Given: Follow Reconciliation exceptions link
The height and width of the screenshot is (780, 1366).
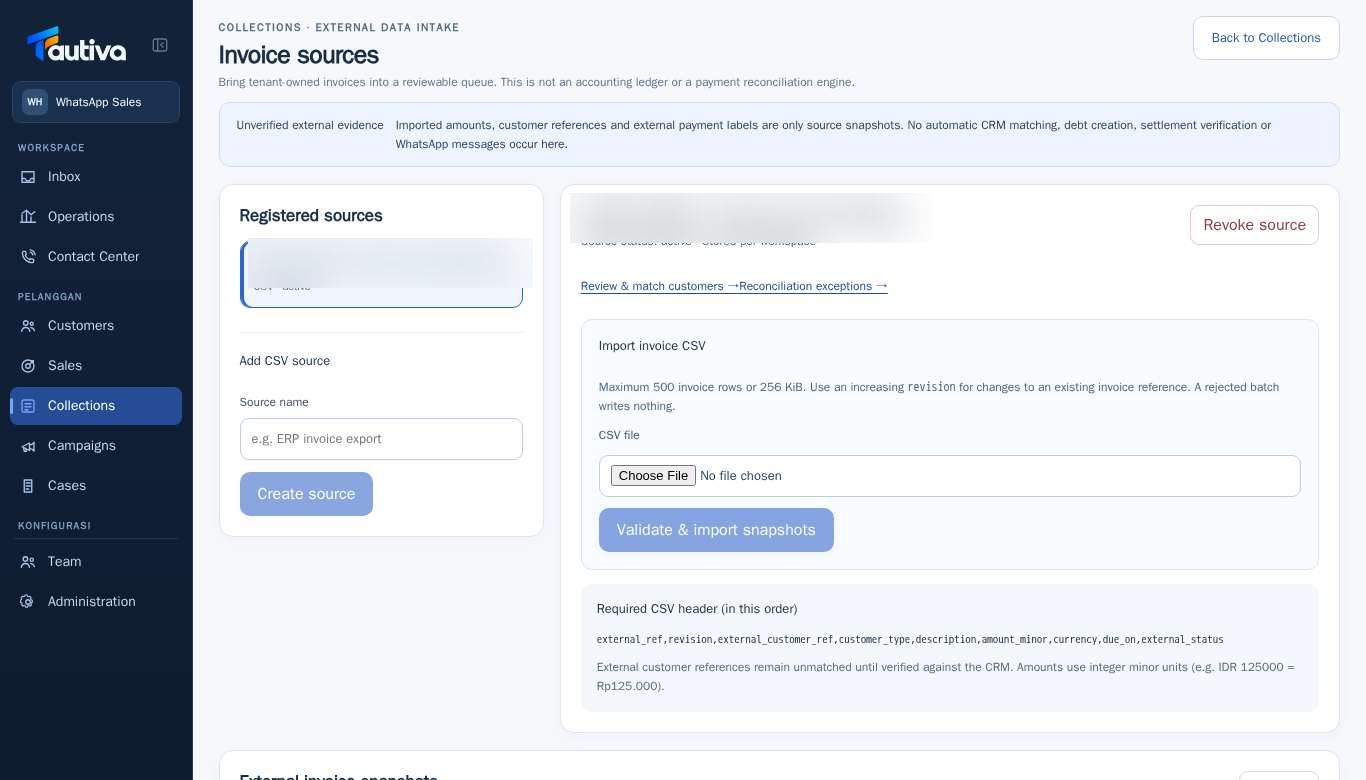Looking at the screenshot, I should pyautogui.click(x=813, y=286).
